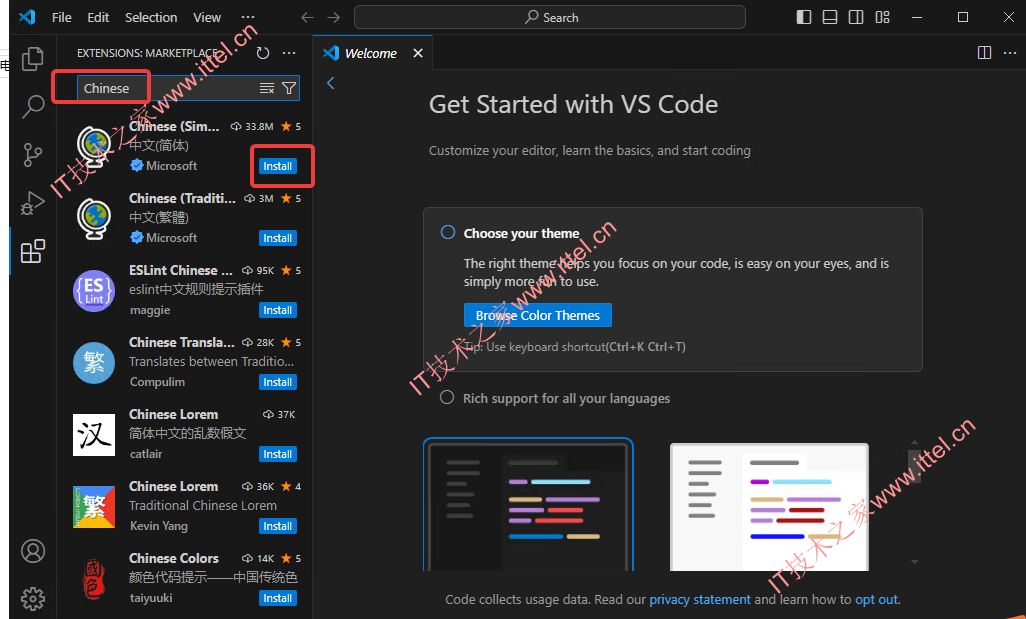
Task: Open the Extensions panel more actions menu
Action: tap(289, 53)
